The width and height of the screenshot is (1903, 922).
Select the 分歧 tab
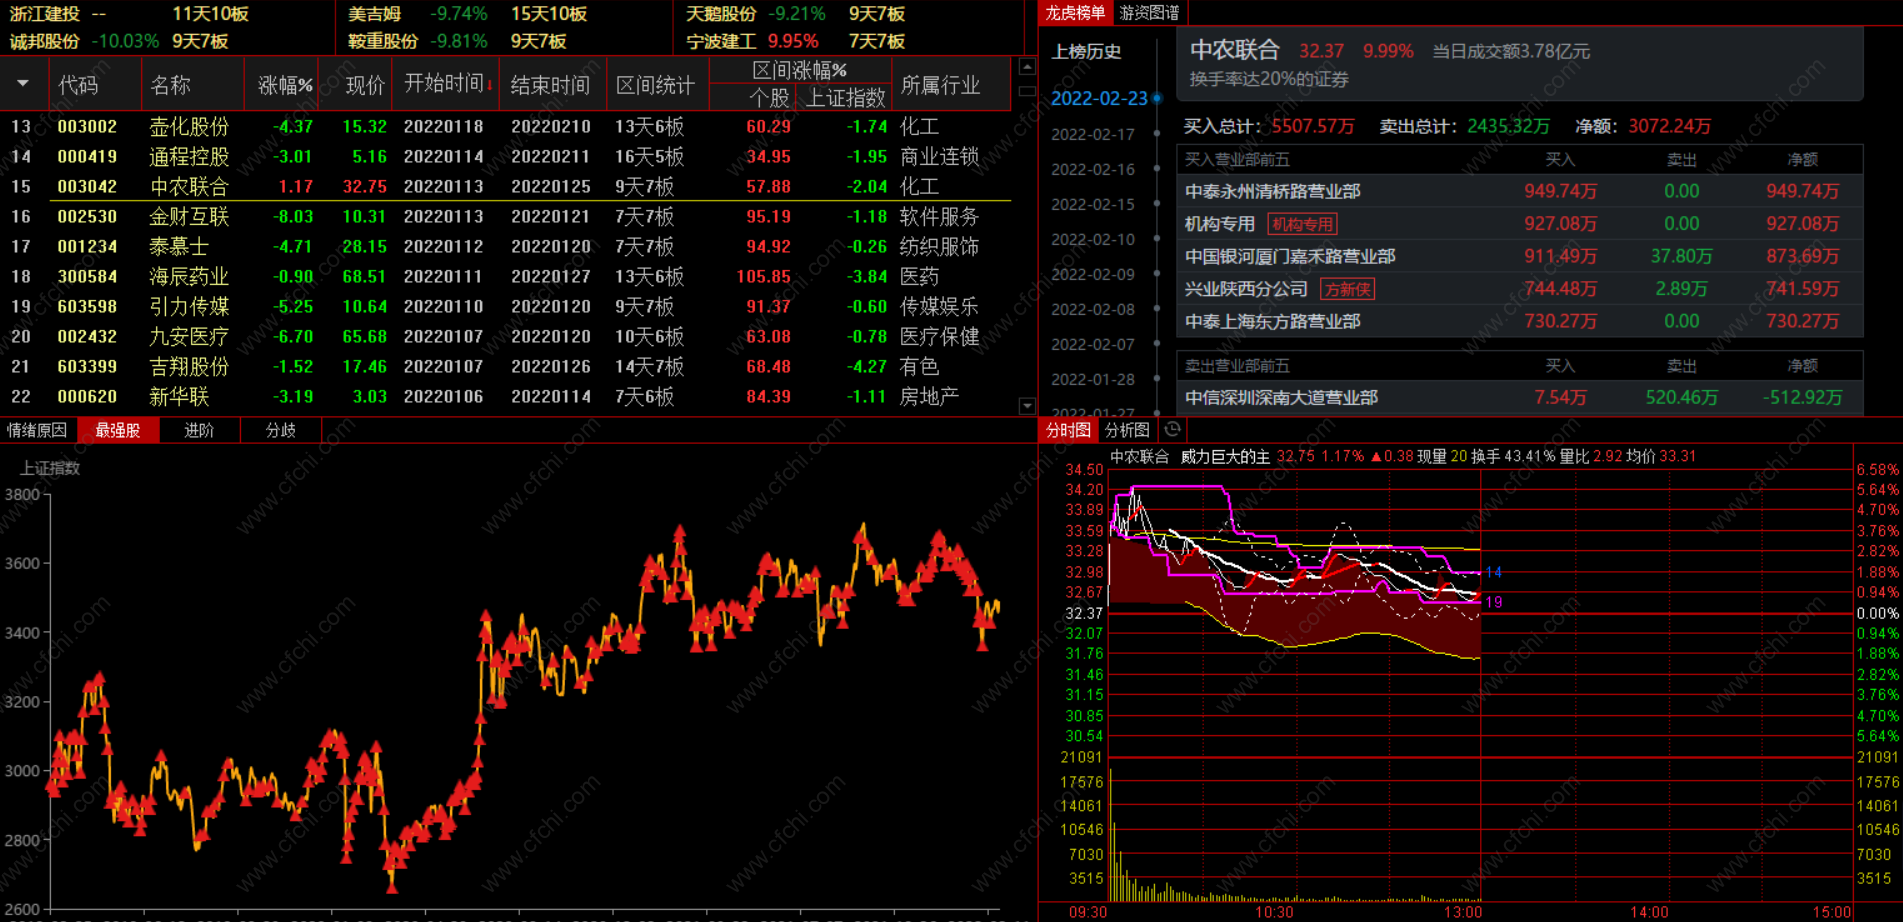click(281, 430)
